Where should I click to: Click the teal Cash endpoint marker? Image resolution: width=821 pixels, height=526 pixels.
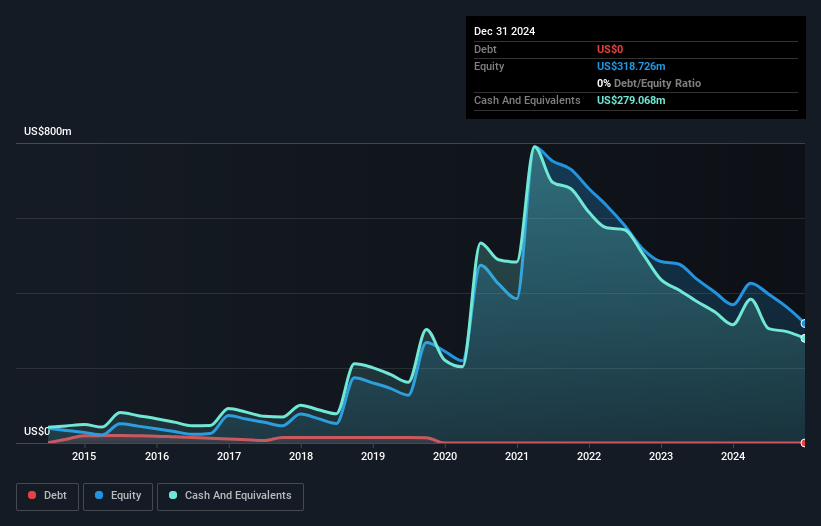804,338
